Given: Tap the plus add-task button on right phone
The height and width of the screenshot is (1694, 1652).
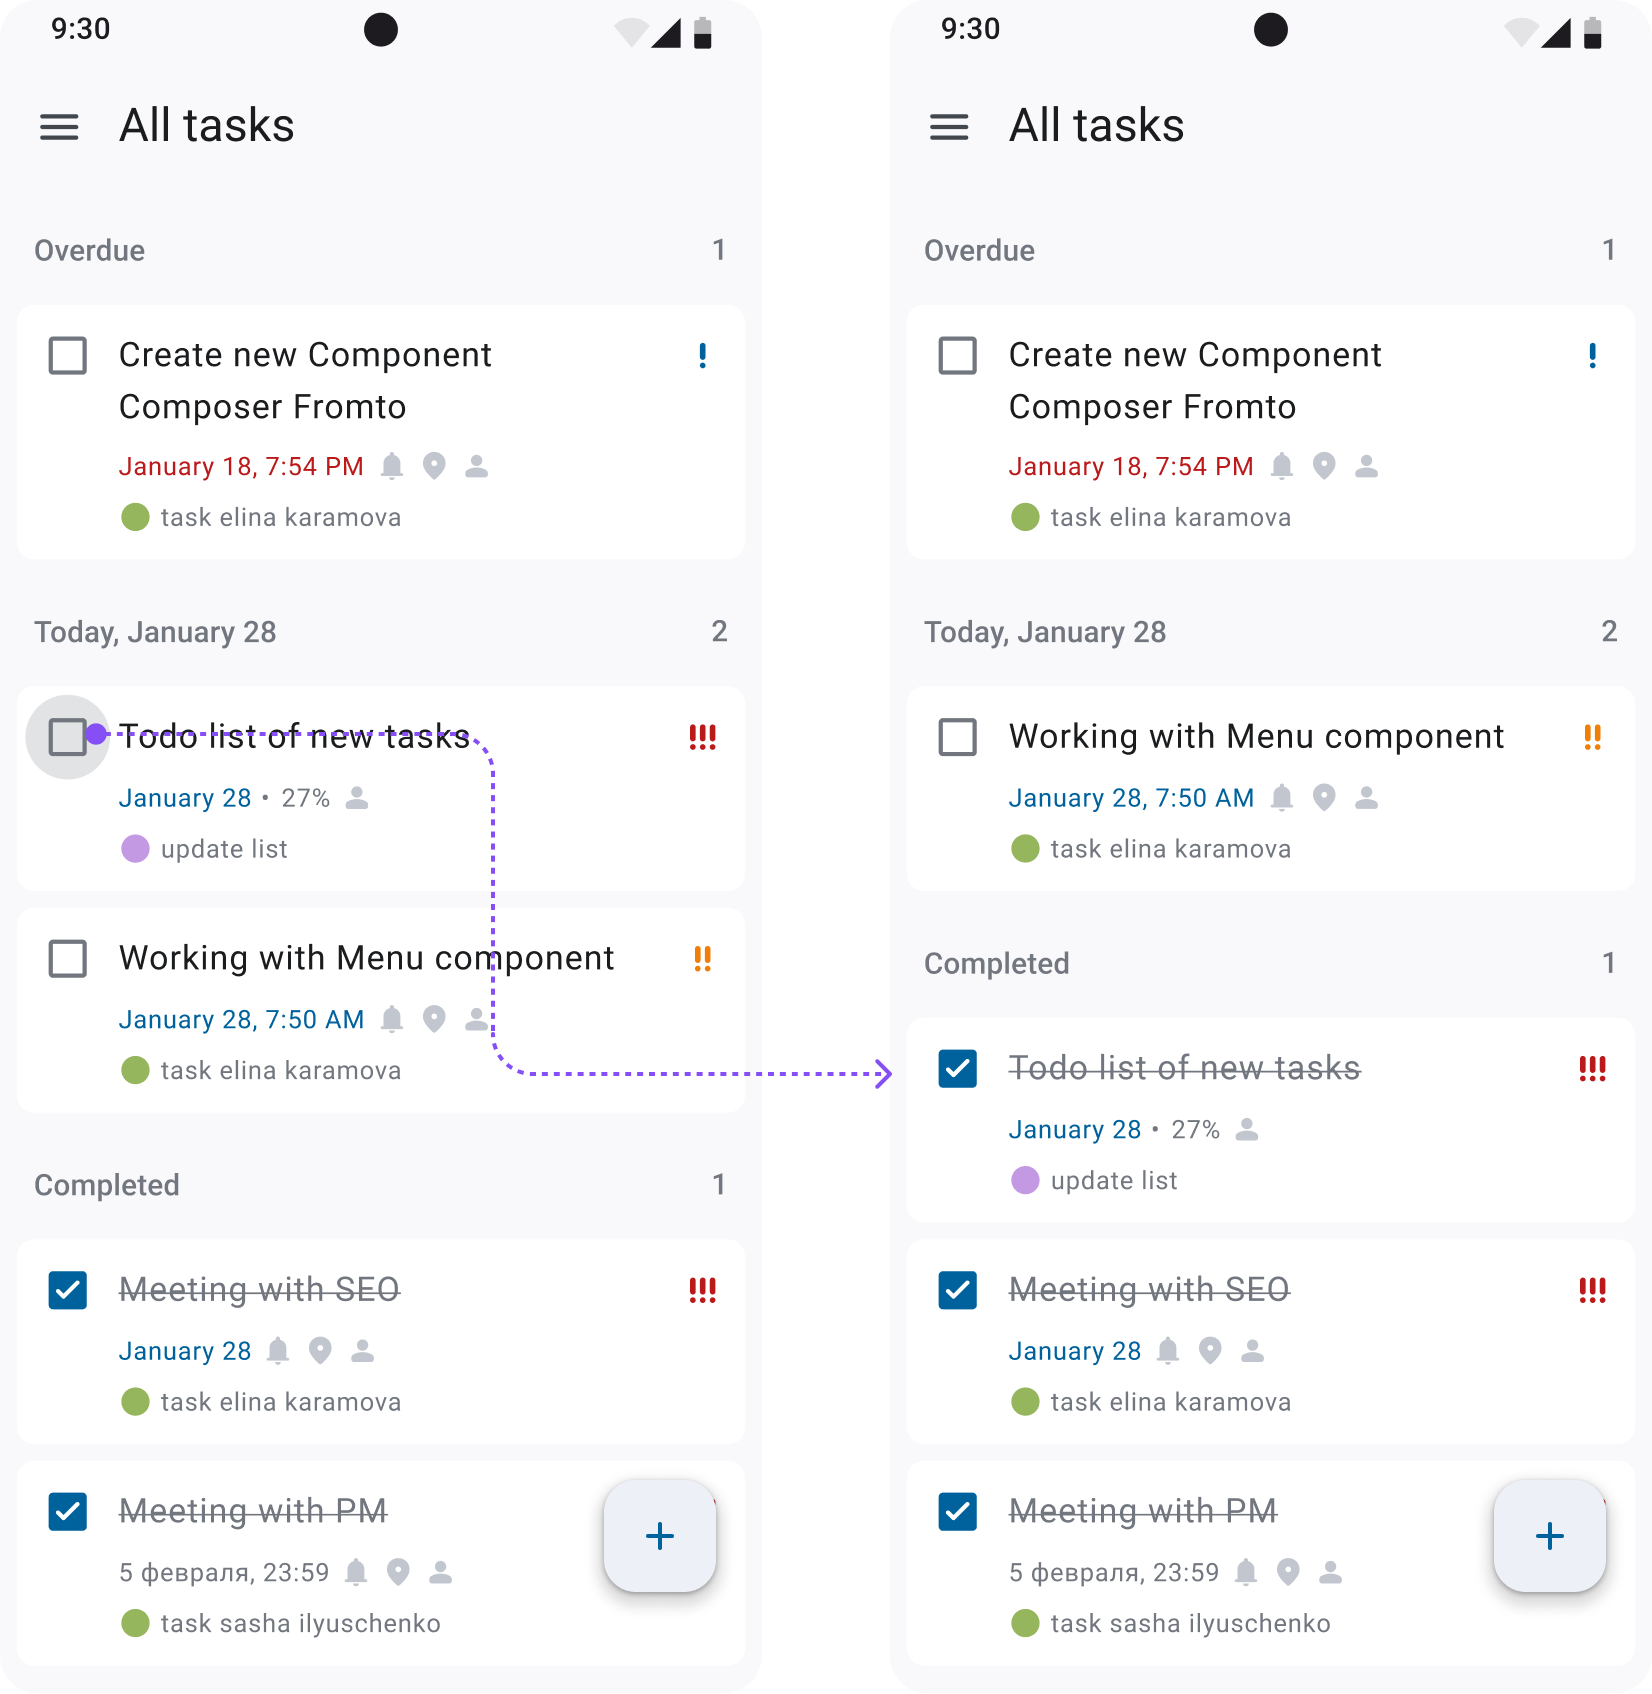Looking at the screenshot, I should 1550,1536.
